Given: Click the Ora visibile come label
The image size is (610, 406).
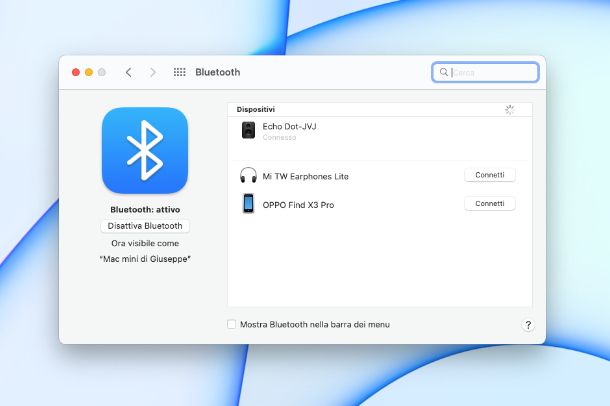Looking at the screenshot, I should (145, 243).
